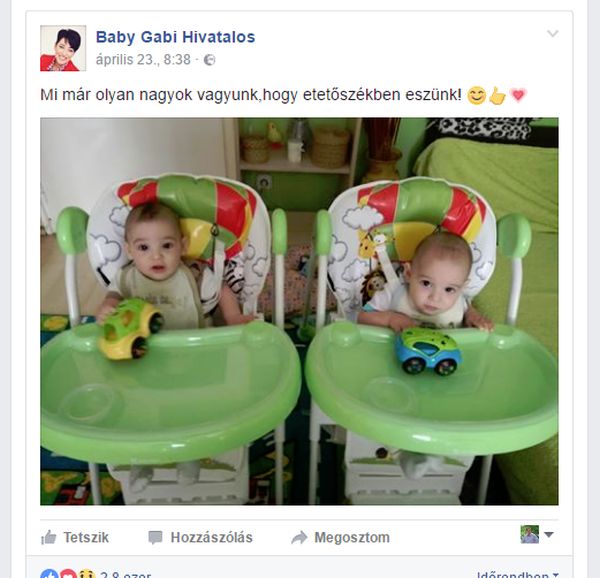This screenshot has height=578, width=600.
Task: Click the Hozzászólás speech bubble icon
Action: pos(155,537)
